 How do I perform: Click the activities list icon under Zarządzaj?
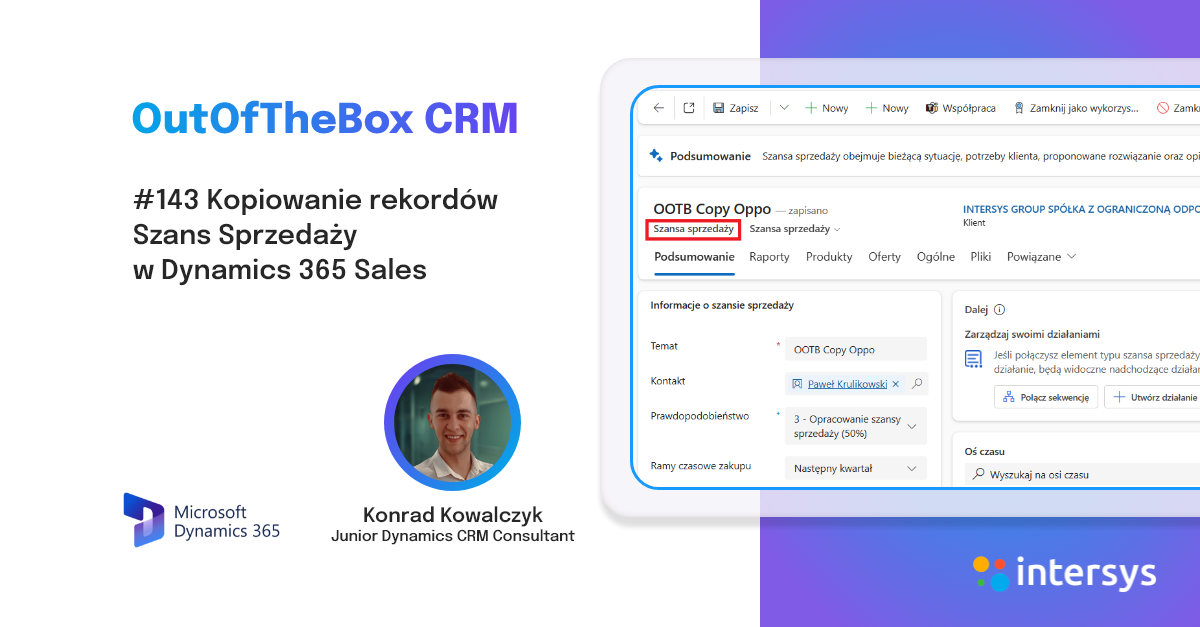973,360
